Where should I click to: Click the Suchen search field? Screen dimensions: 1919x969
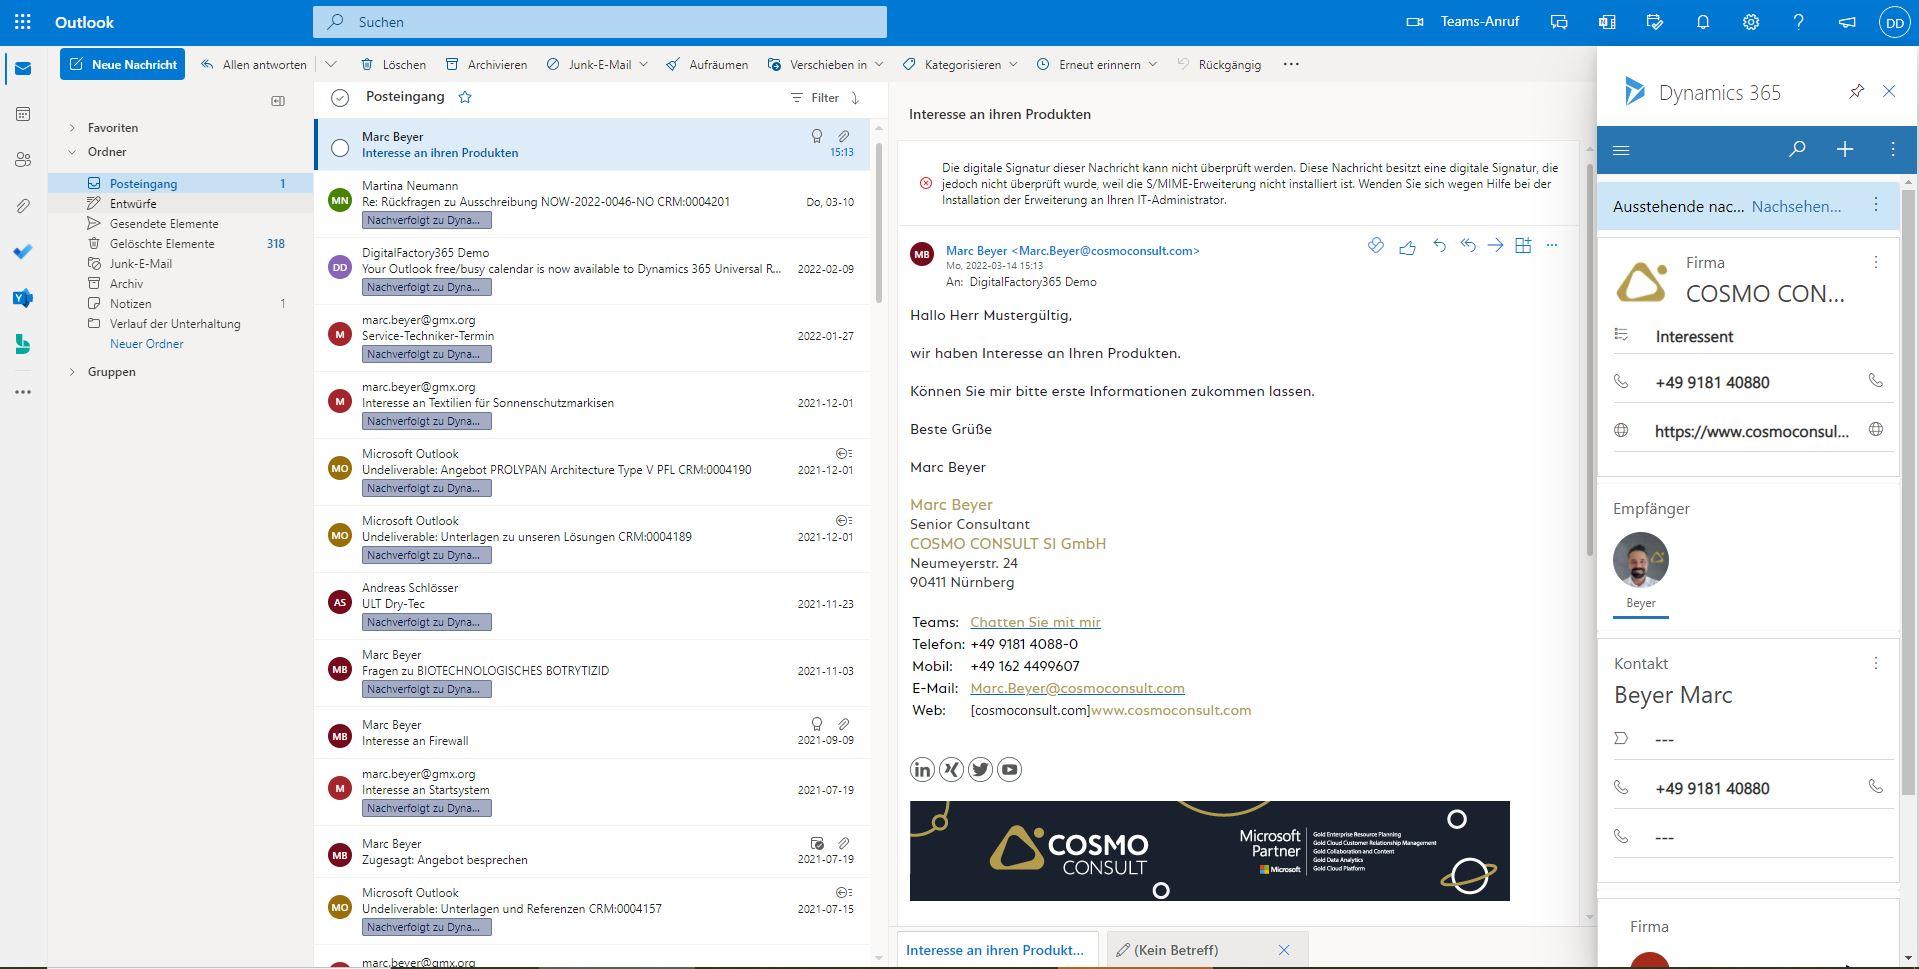600,21
